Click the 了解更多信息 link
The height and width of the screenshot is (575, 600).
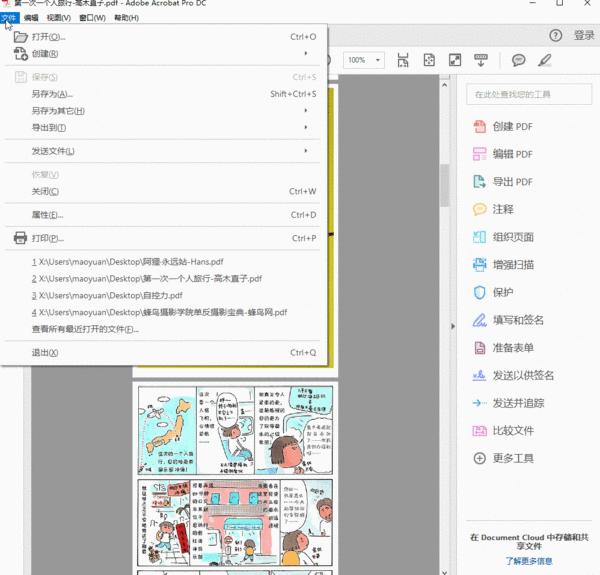pyautogui.click(x=529, y=561)
